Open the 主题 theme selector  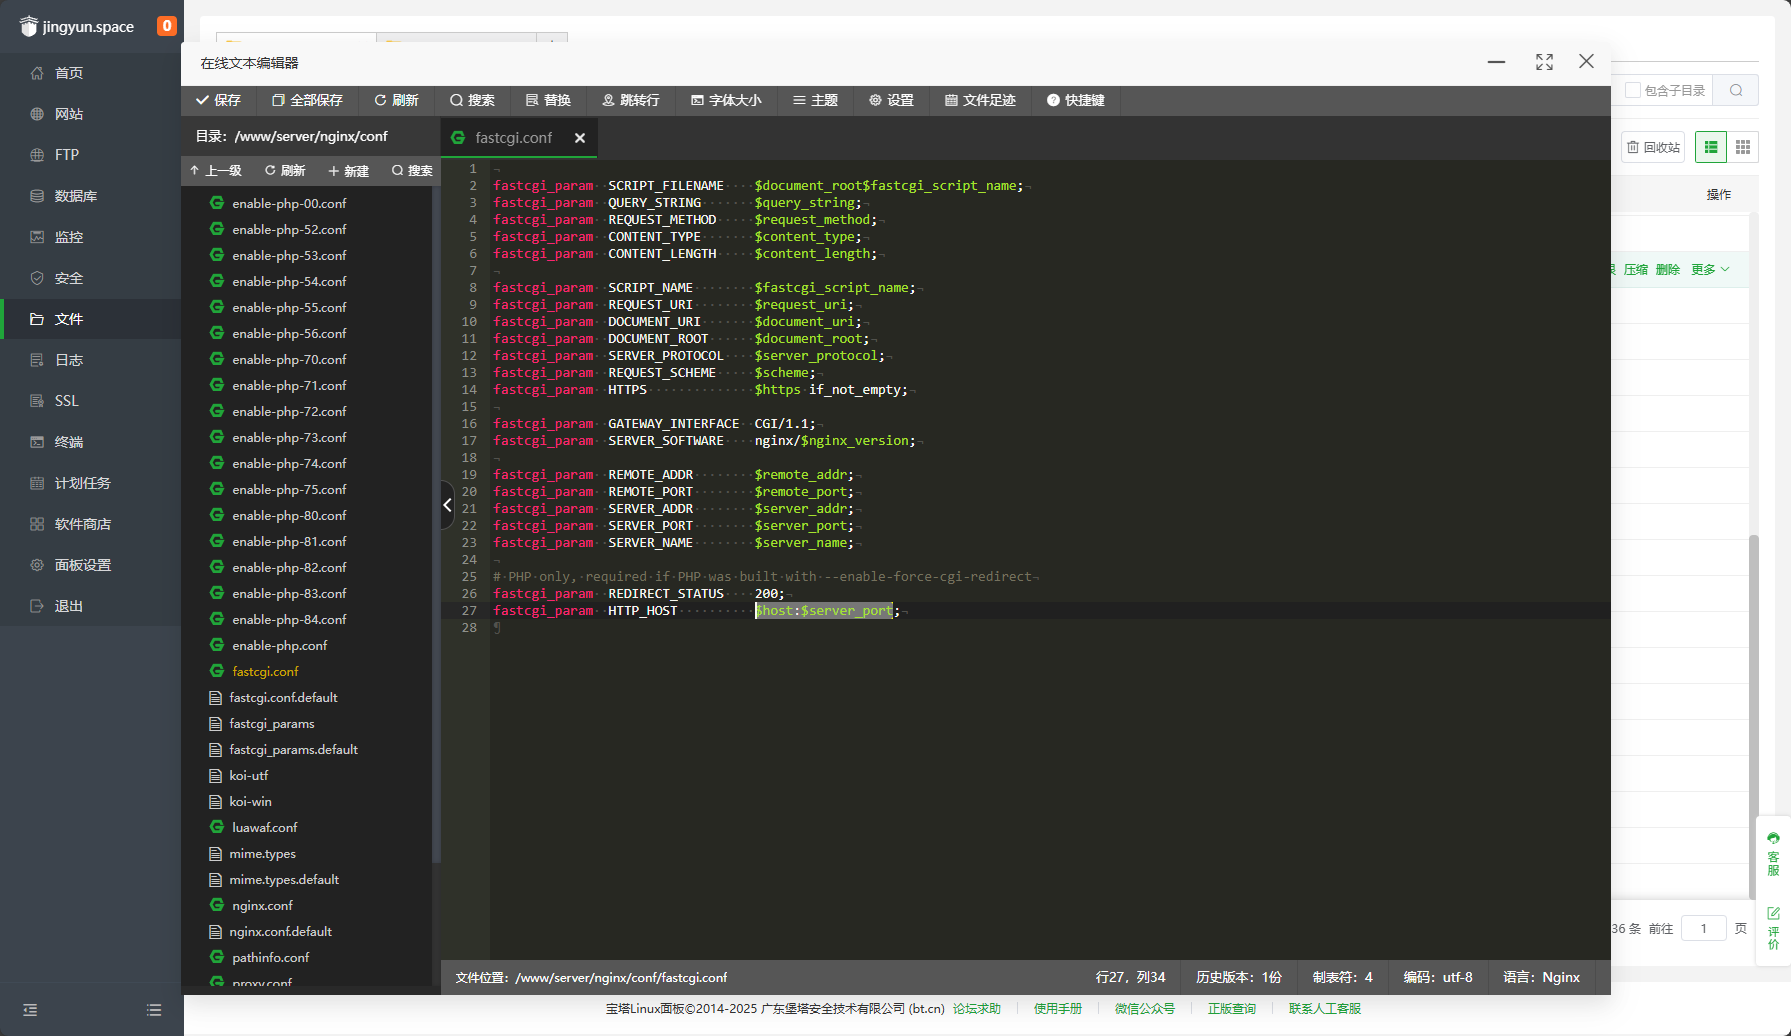pos(815,100)
